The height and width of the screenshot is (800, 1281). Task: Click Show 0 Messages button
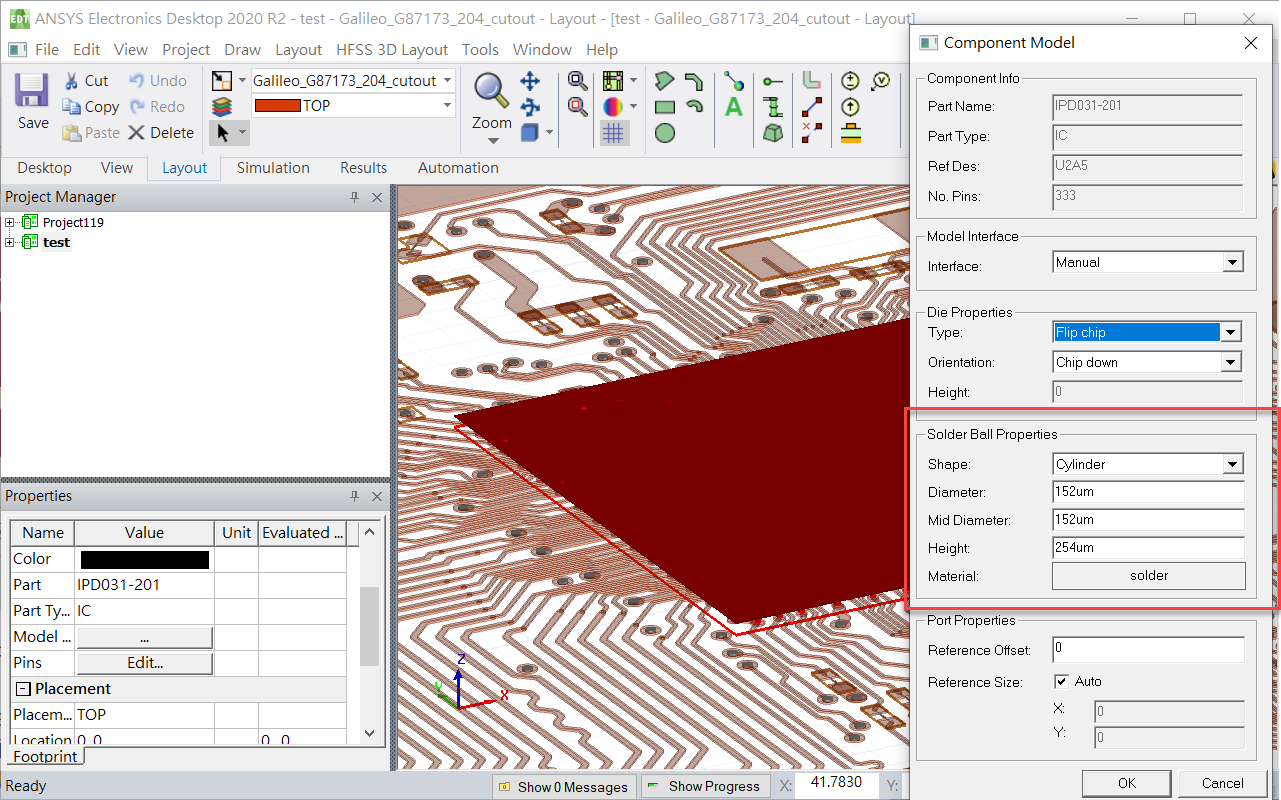[565, 786]
